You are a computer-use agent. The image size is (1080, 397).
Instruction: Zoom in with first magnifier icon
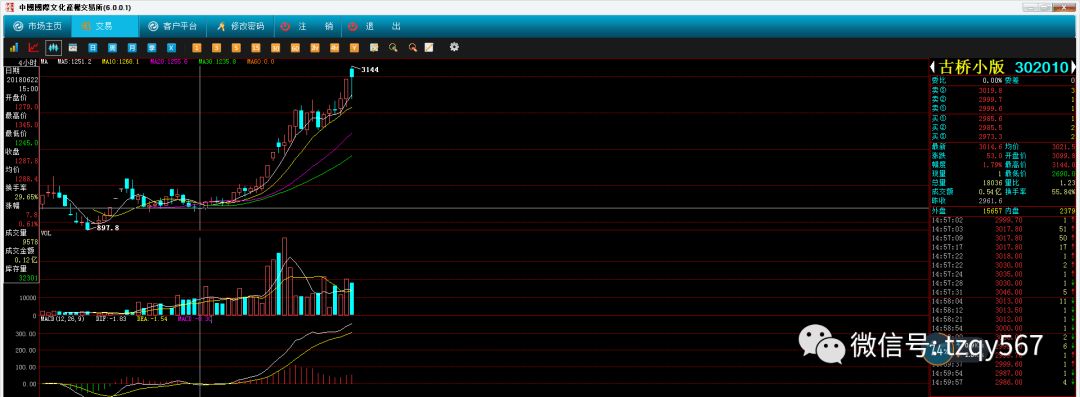click(393, 48)
